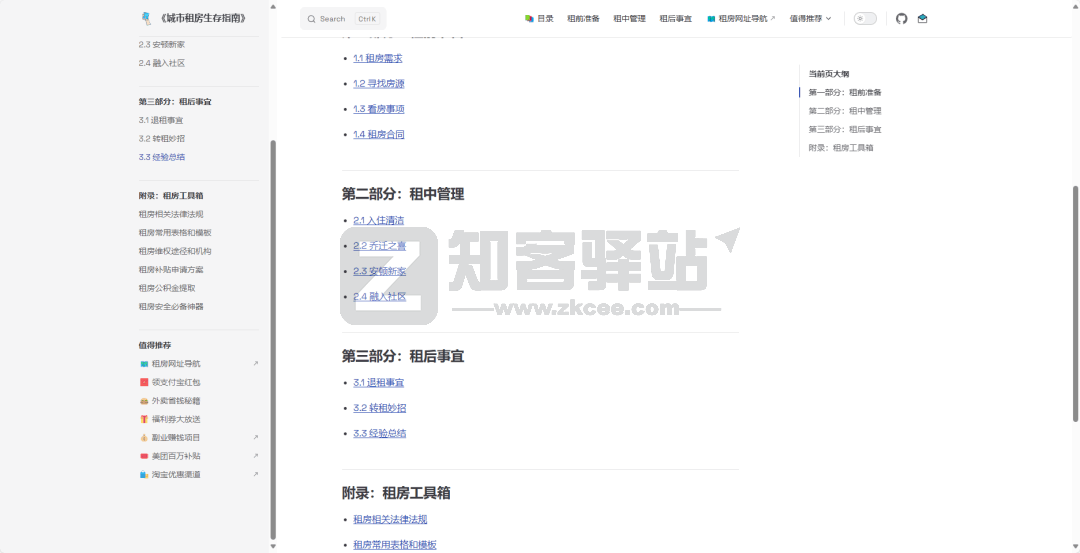Click the icon beside 淘宝优惠通道
The image size is (1080, 553).
144,474
